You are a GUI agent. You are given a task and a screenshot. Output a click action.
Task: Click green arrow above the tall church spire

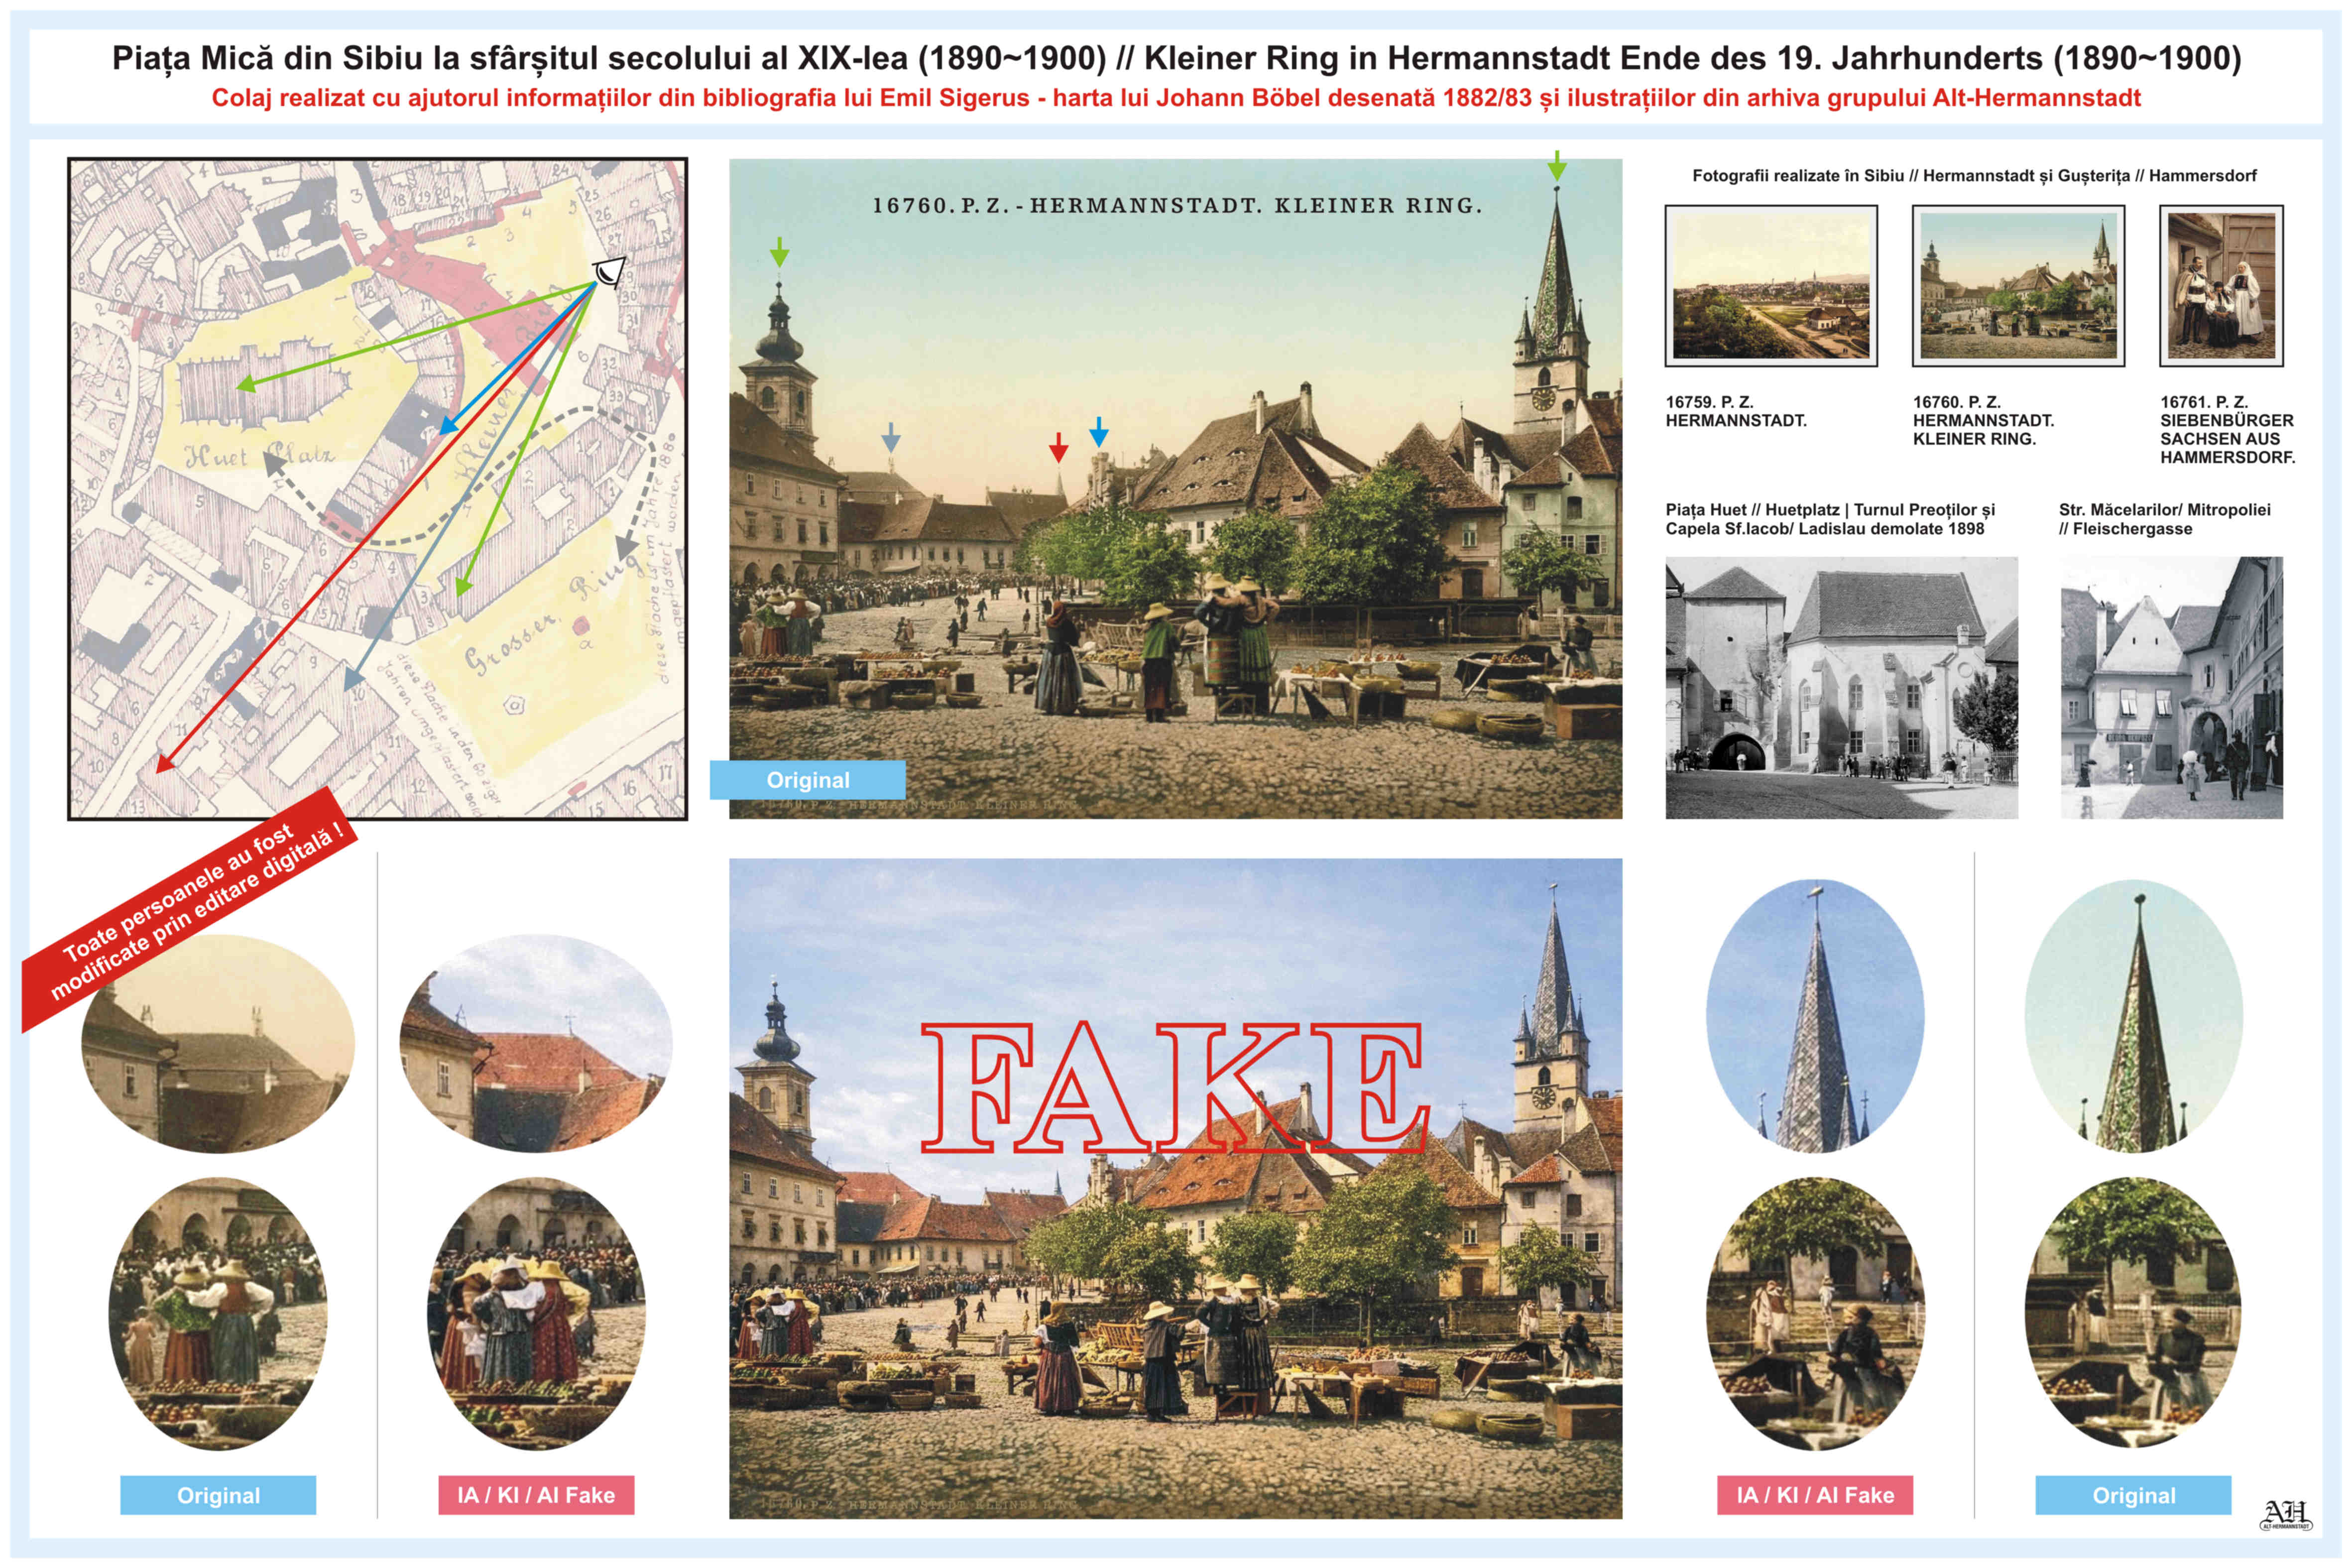(1556, 165)
